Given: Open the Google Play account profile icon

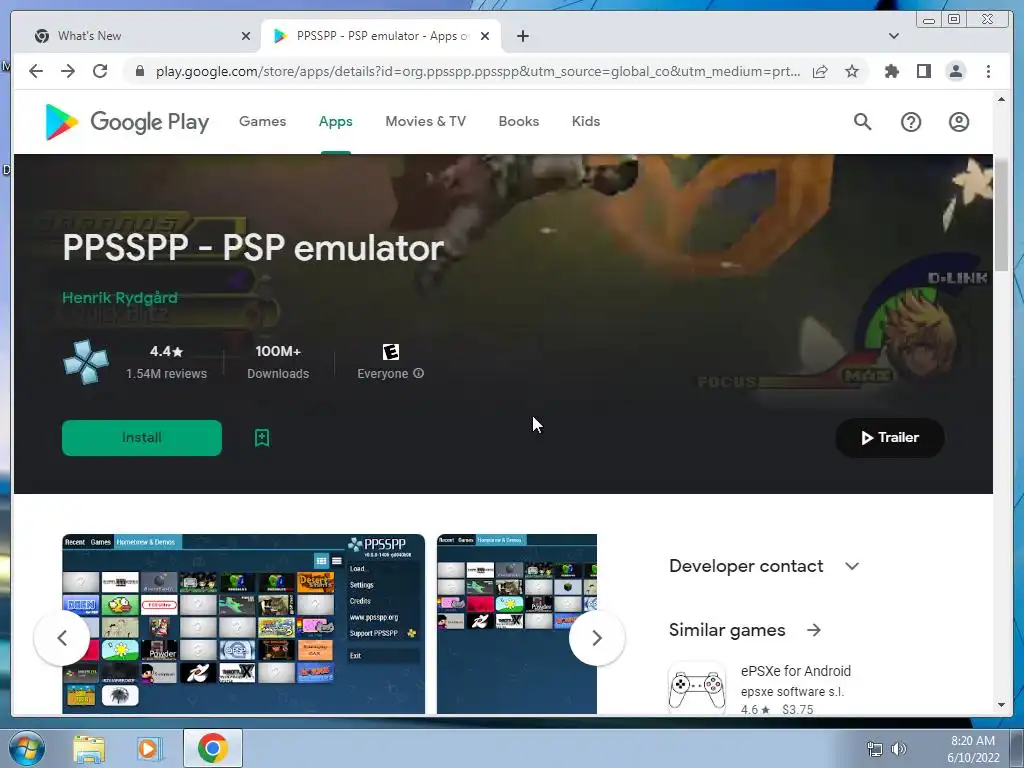Looking at the screenshot, I should [x=958, y=121].
